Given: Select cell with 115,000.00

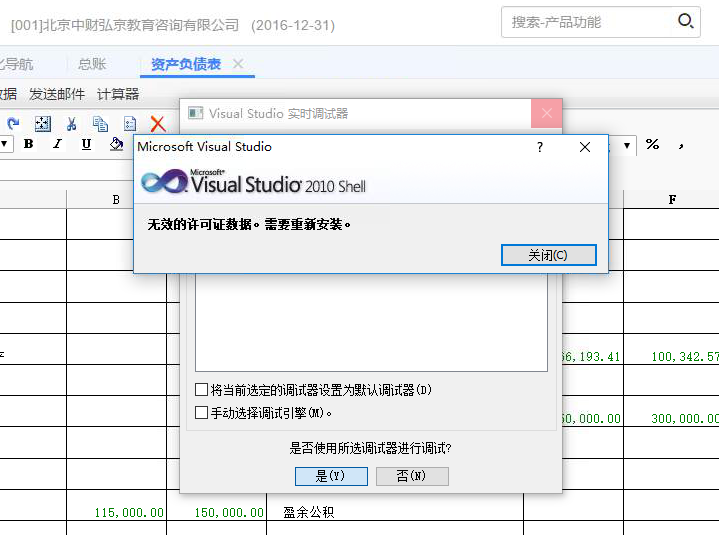Looking at the screenshot, I should pos(116,505).
